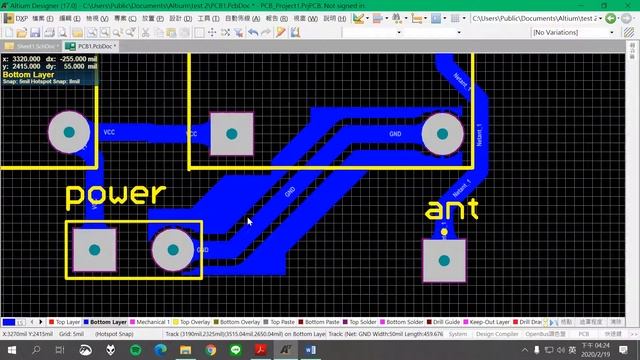Select the Top Layer tab
The image size is (640, 360).
pyautogui.click(x=64, y=322)
